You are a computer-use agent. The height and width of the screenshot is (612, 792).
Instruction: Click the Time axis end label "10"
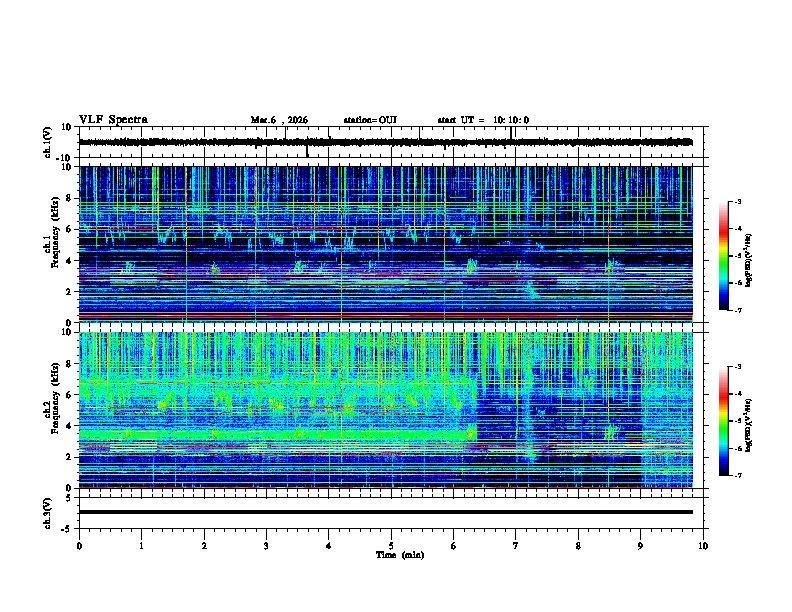click(703, 546)
